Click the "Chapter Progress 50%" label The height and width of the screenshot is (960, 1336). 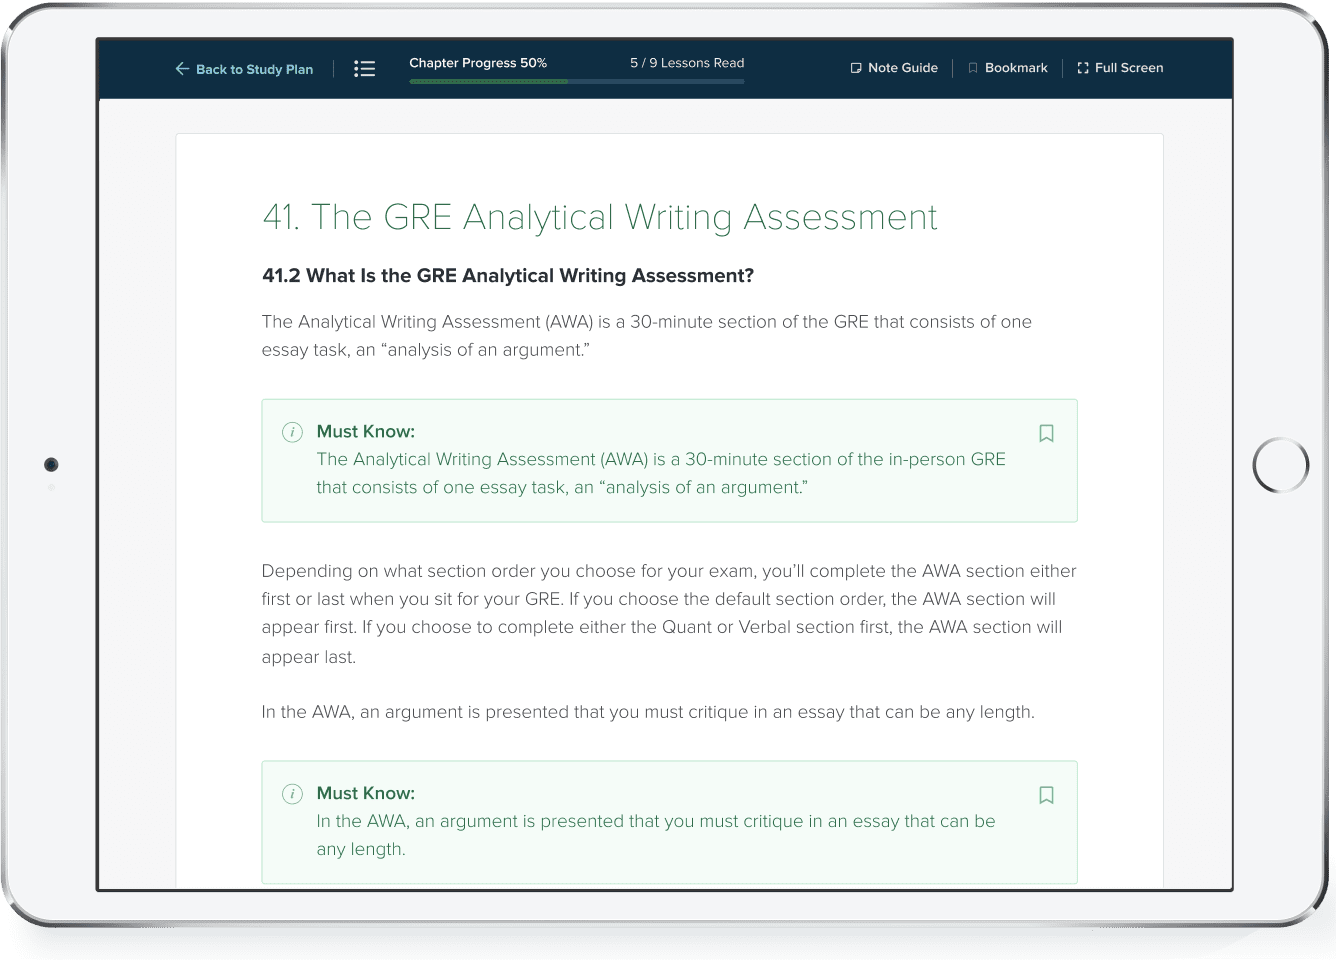coord(478,62)
